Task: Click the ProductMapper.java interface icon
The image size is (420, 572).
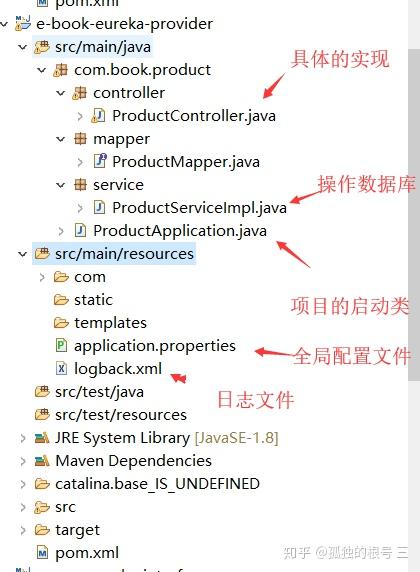Action: point(100,161)
